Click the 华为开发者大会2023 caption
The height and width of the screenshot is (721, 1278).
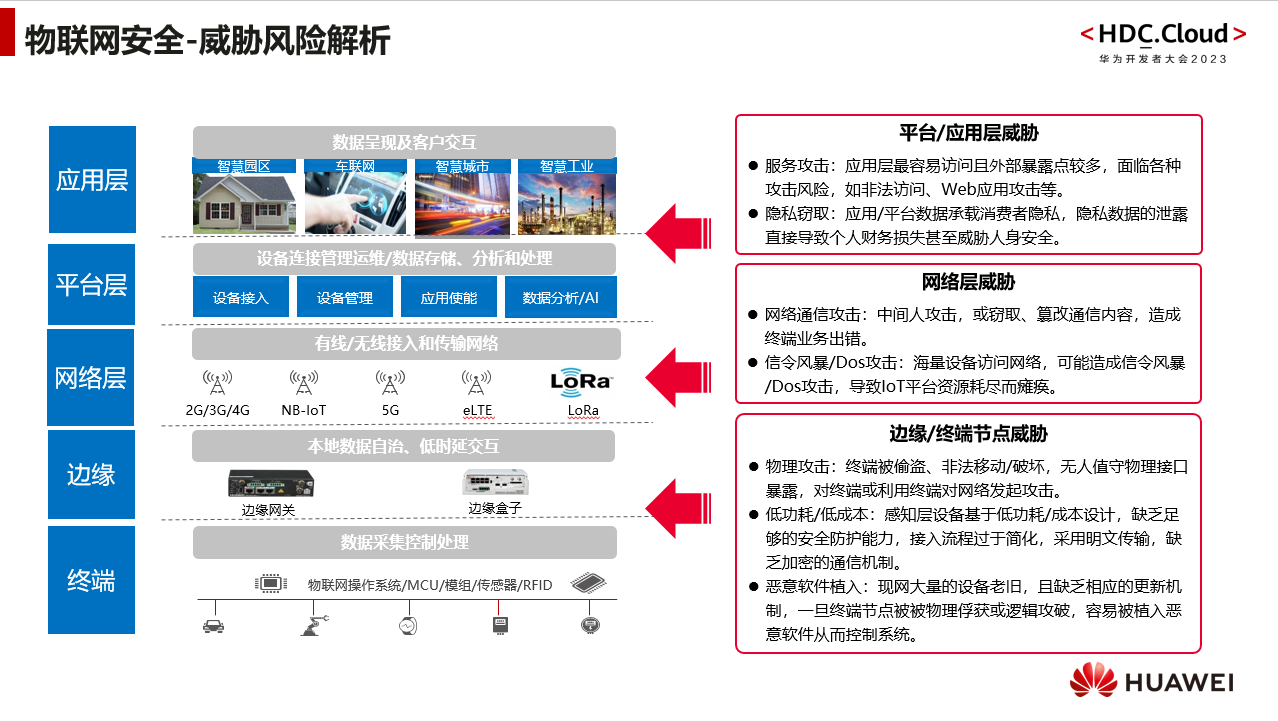(1163, 59)
